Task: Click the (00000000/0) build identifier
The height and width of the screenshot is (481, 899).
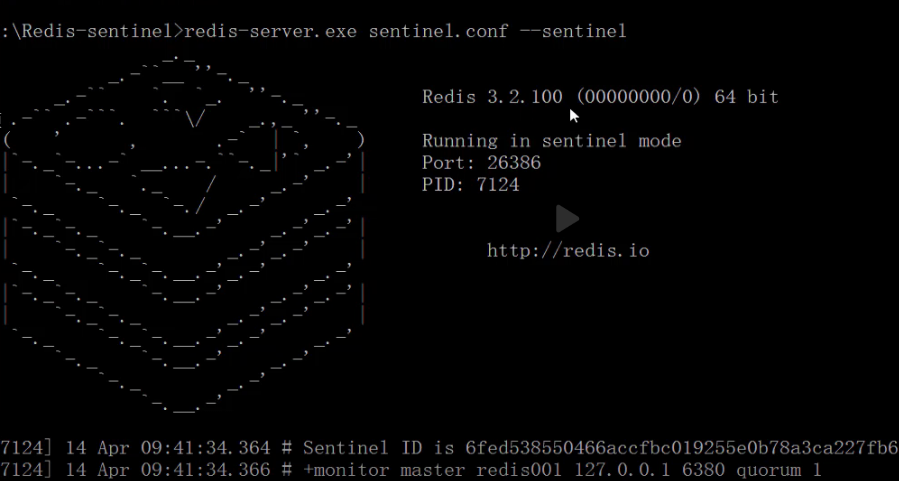Action: click(640, 97)
